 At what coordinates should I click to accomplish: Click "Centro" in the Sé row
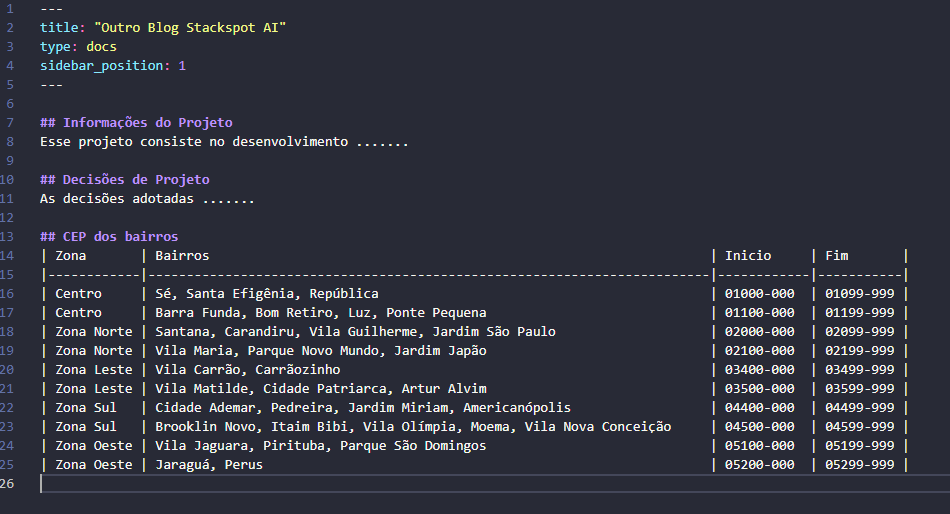tap(78, 294)
